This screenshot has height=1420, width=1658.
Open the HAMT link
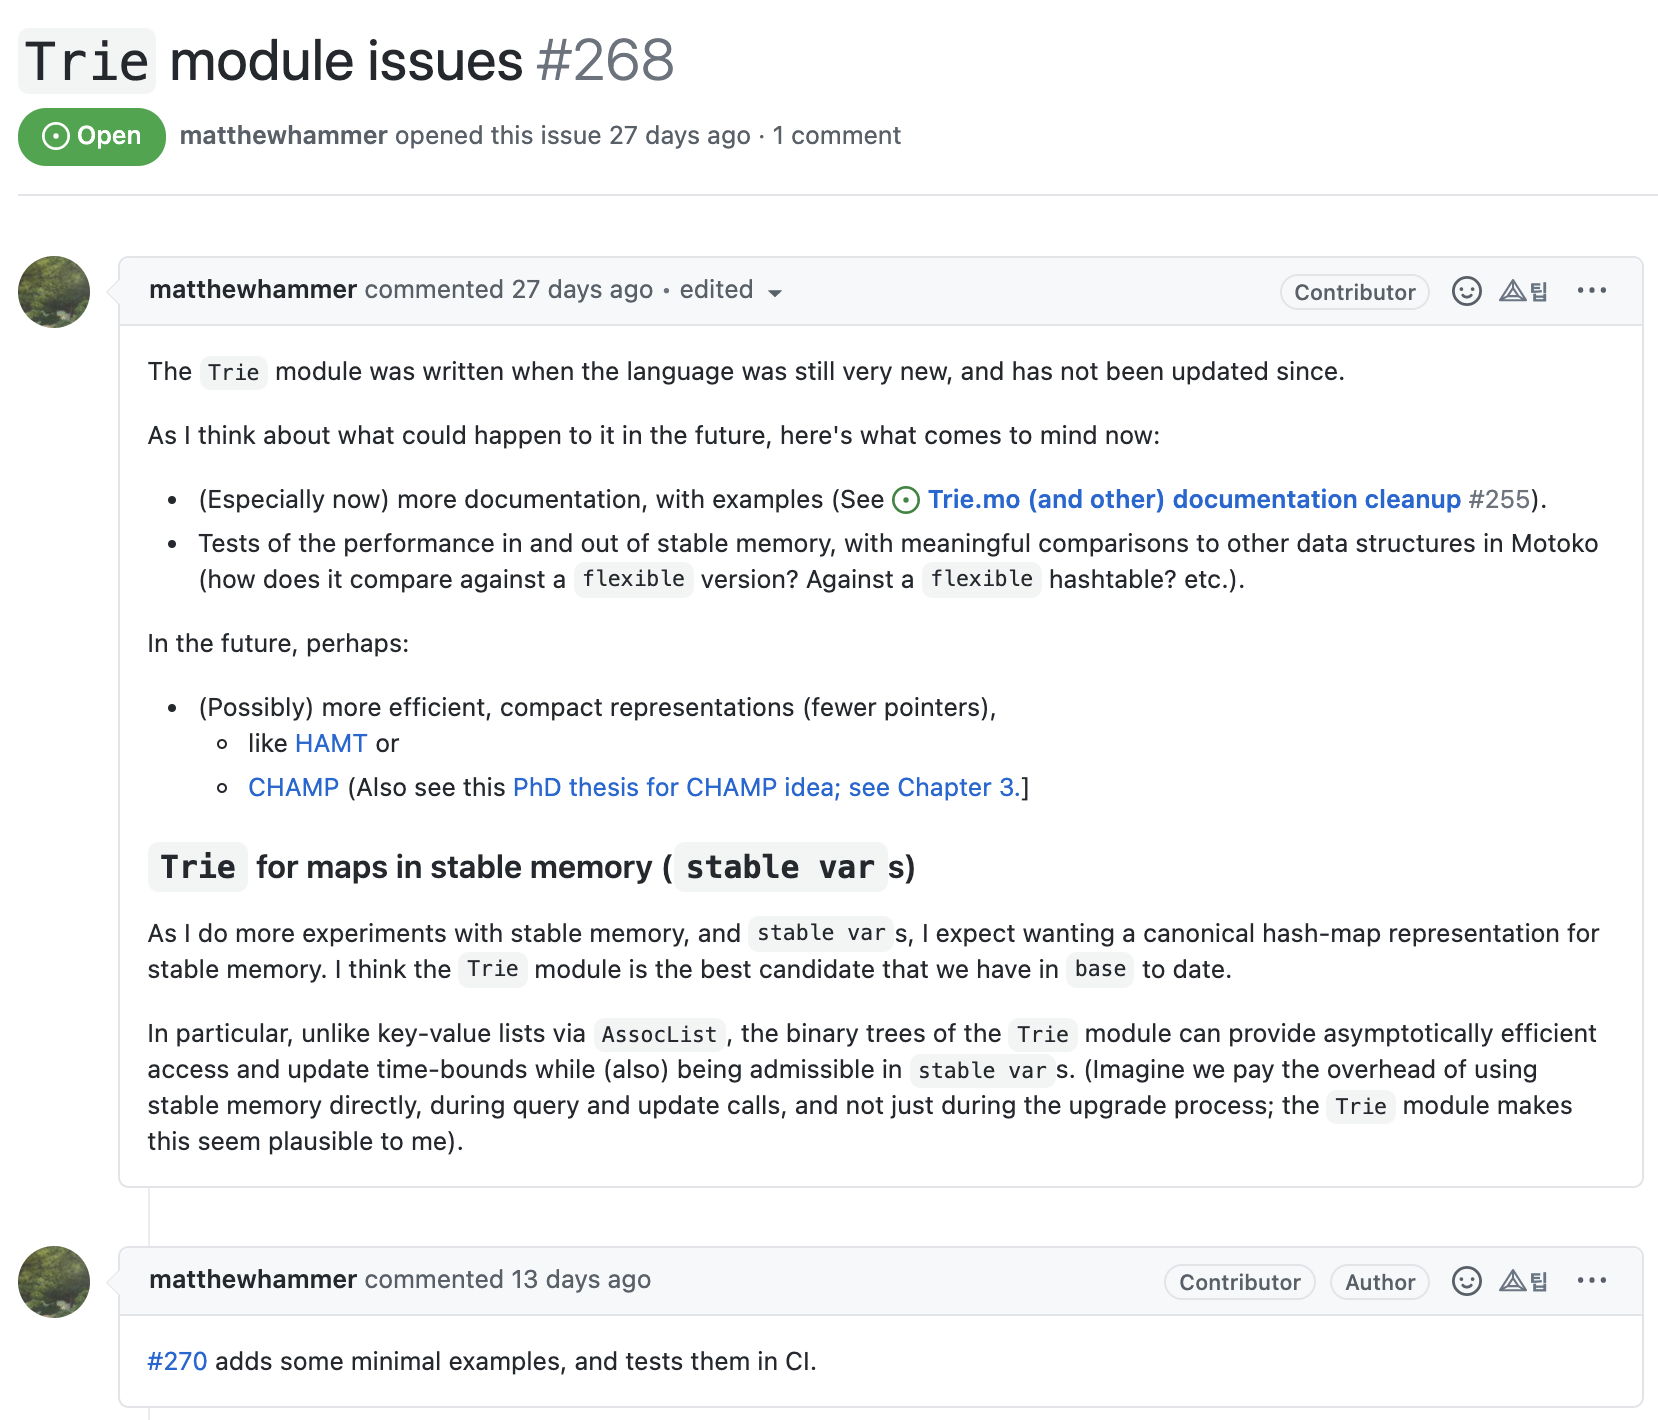(331, 743)
